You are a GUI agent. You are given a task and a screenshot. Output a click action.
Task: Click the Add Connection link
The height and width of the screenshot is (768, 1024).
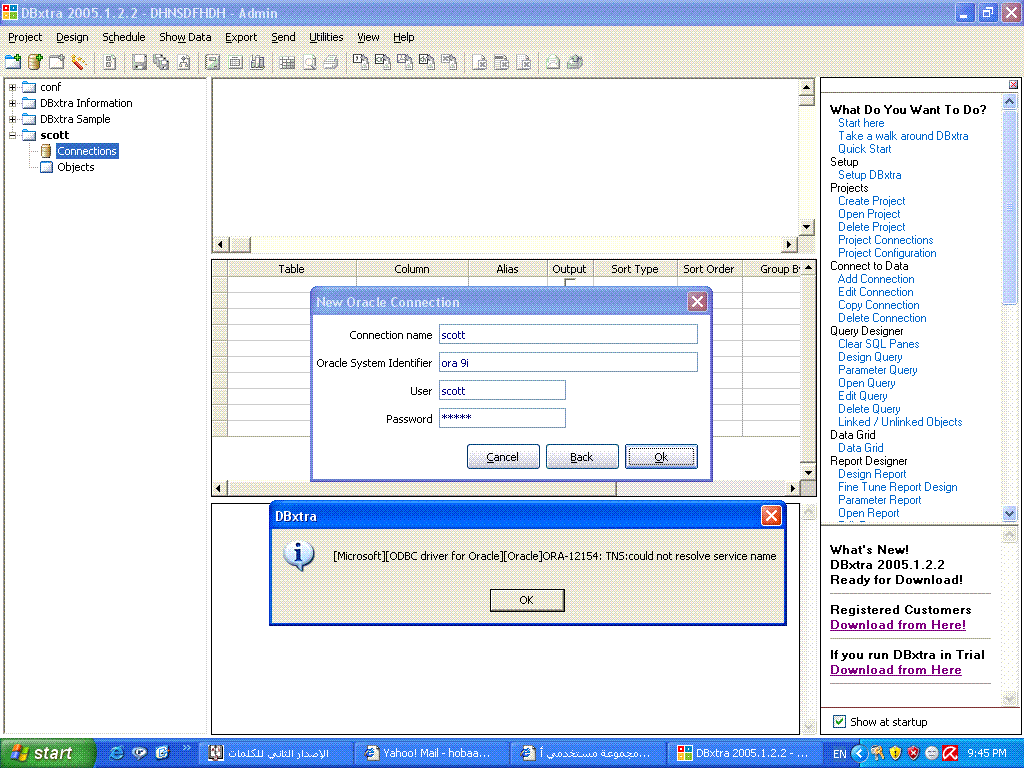[875, 279]
